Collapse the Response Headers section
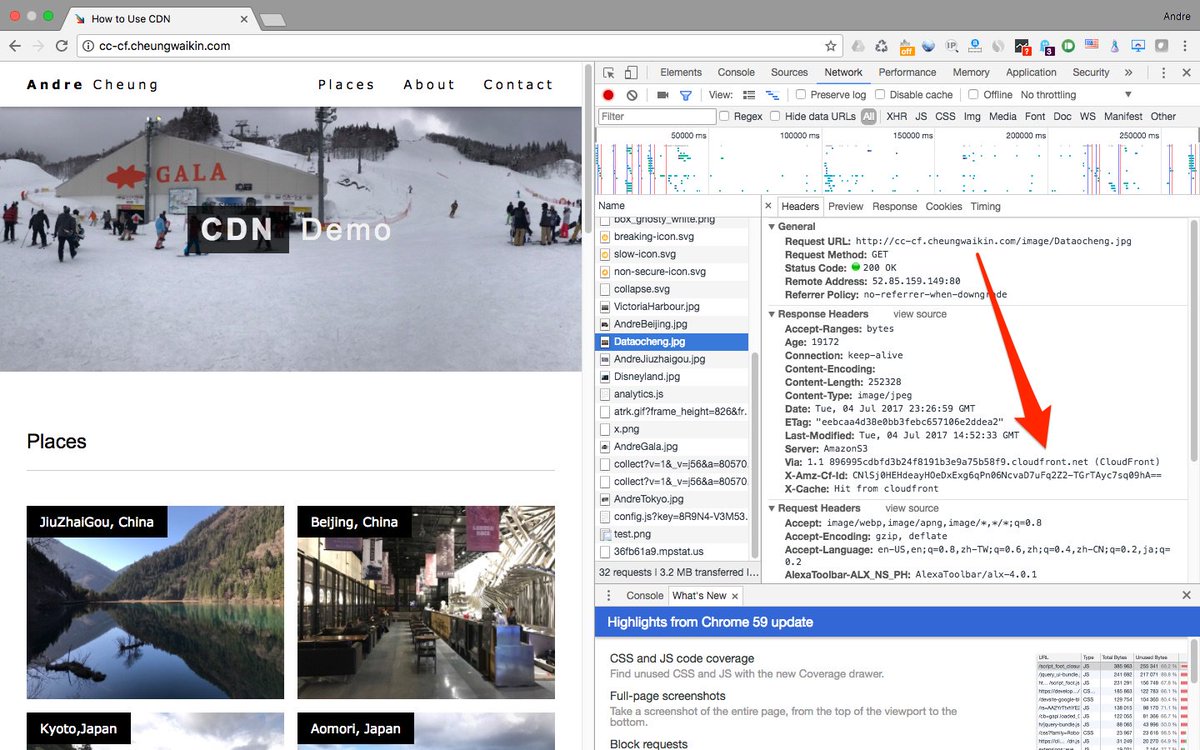Screen dimensions: 1200x750 [771, 313]
